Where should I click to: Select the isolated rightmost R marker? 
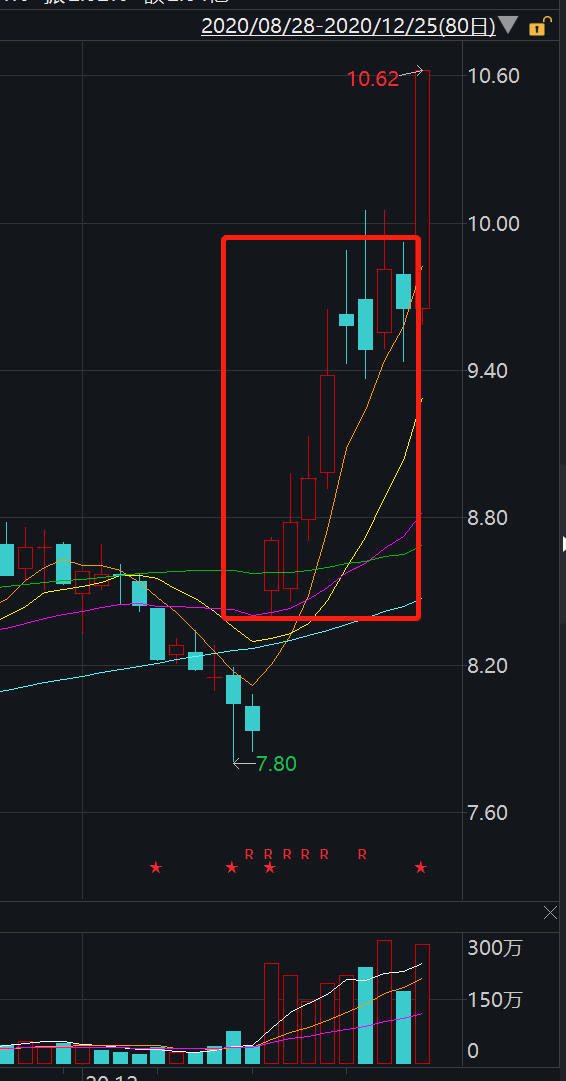click(x=362, y=854)
